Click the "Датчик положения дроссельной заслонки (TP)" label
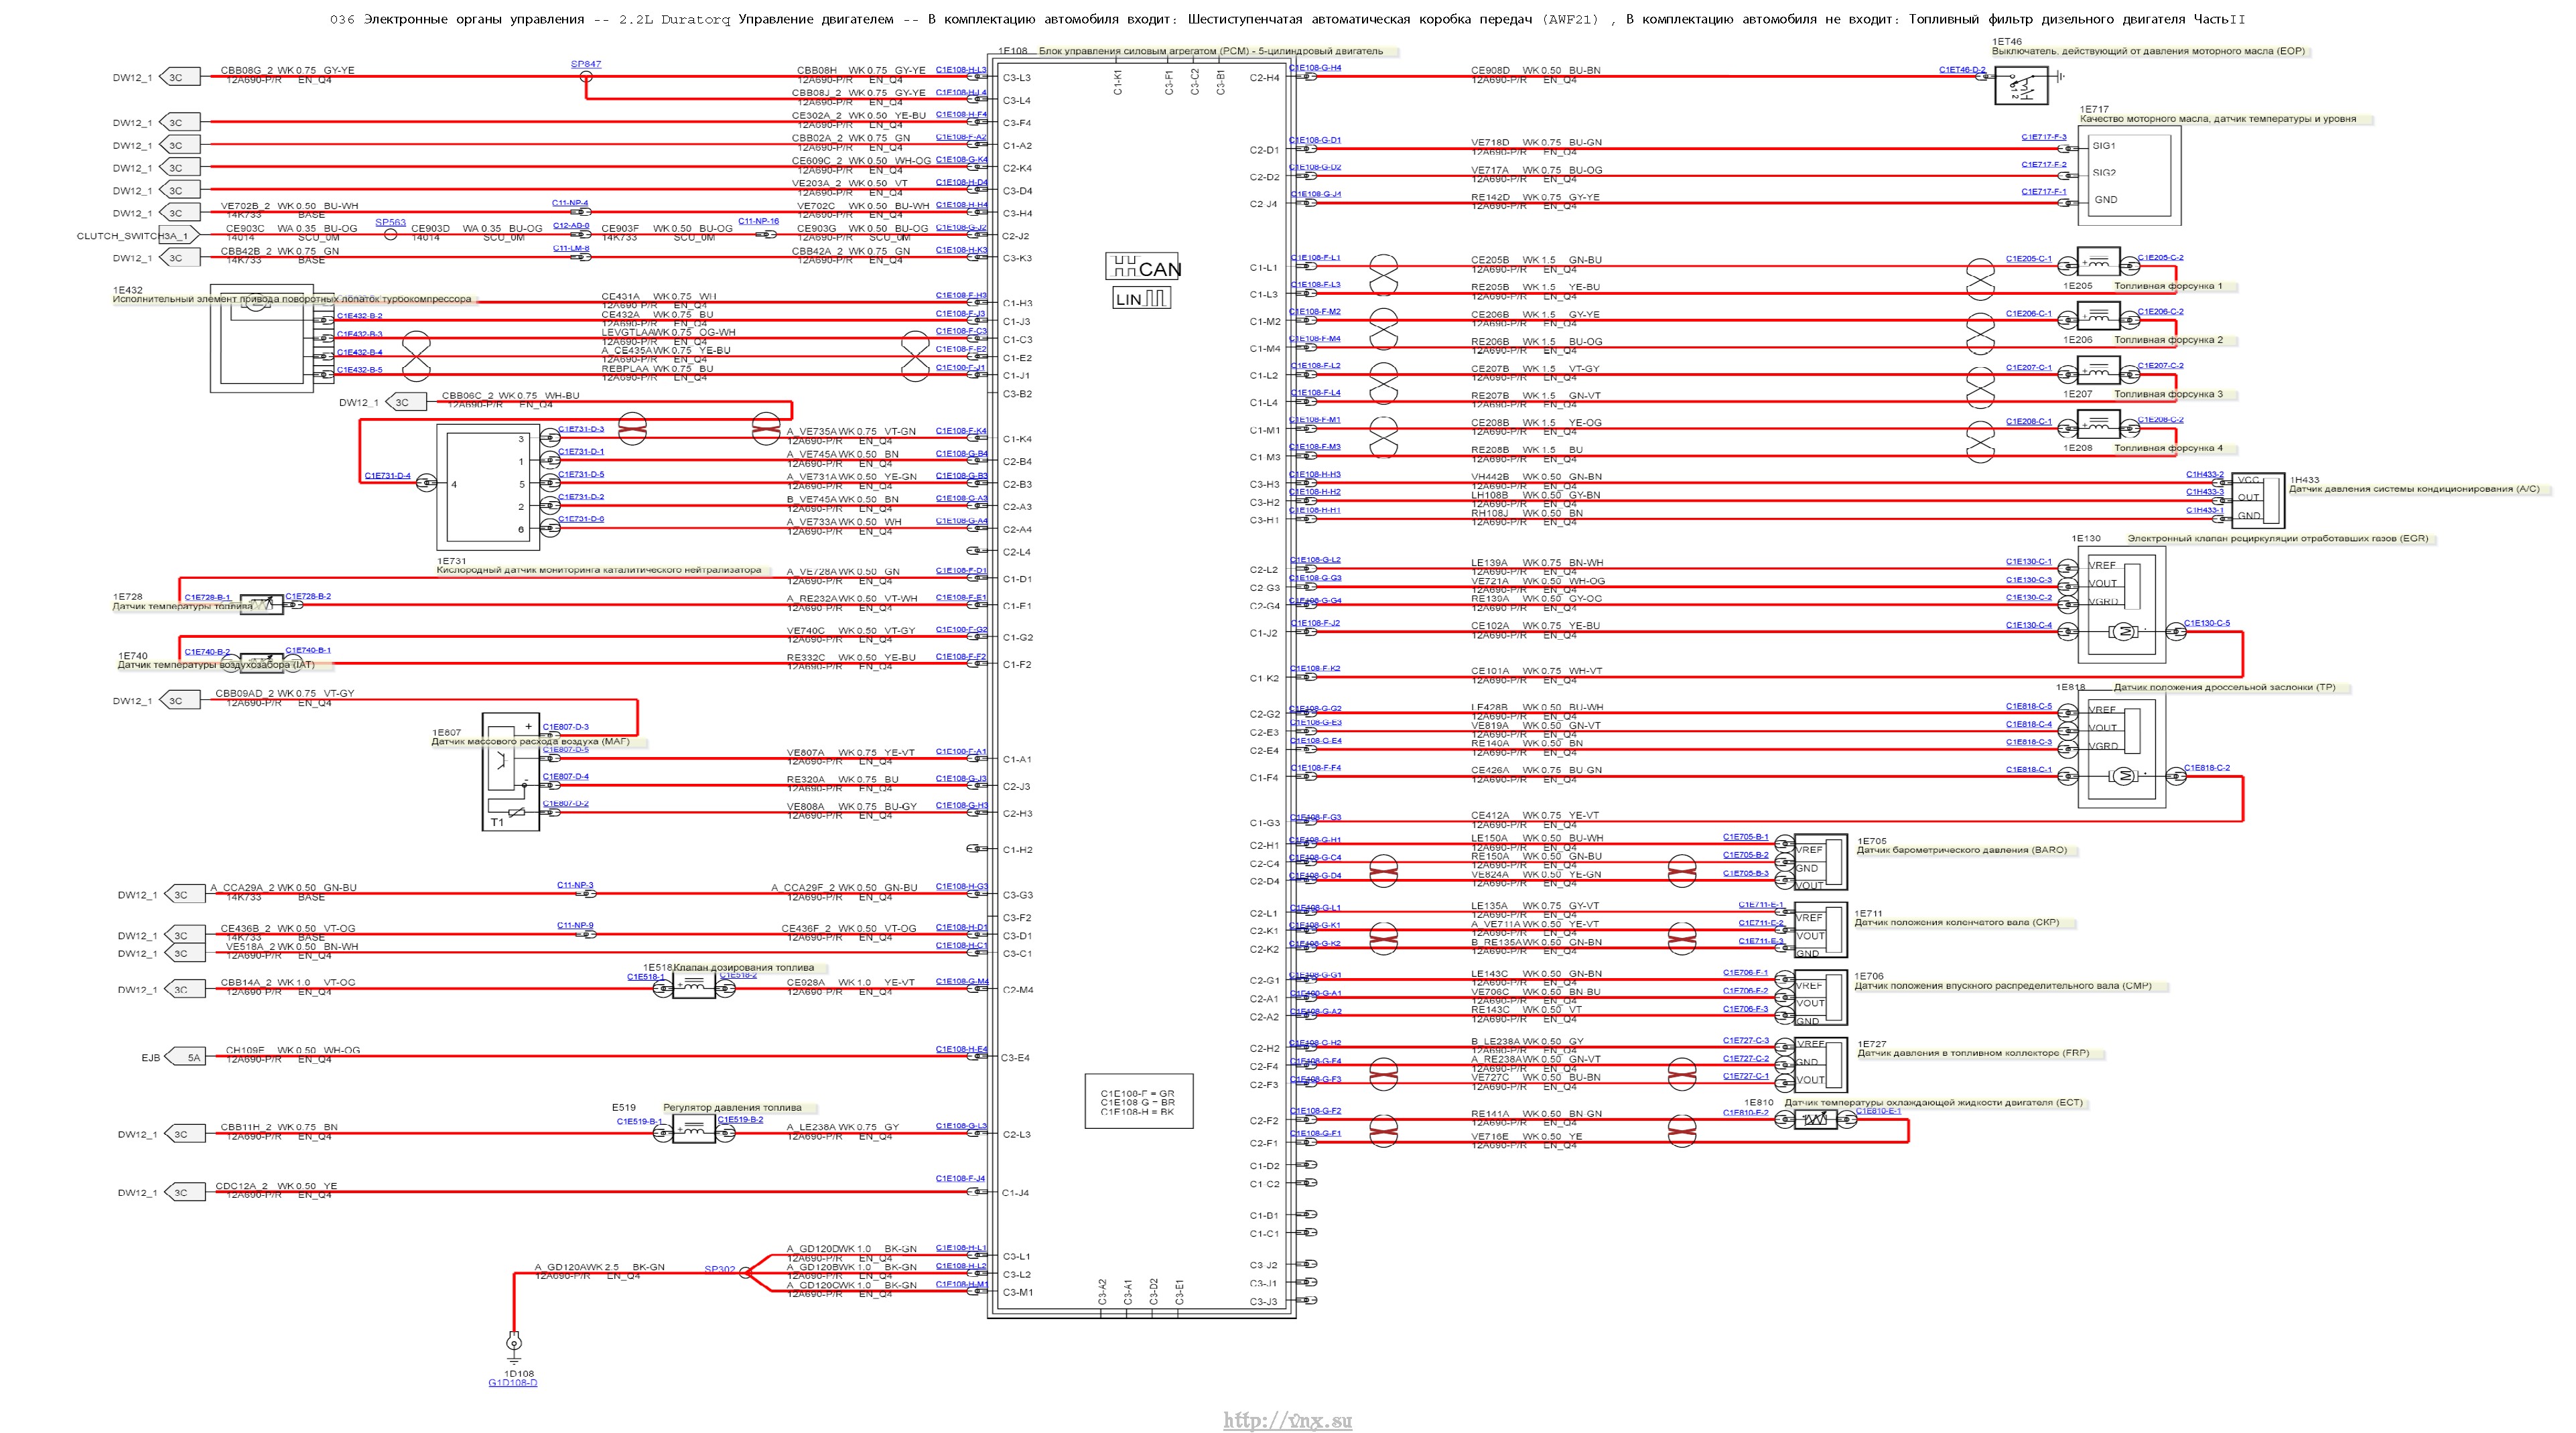 2224,687
